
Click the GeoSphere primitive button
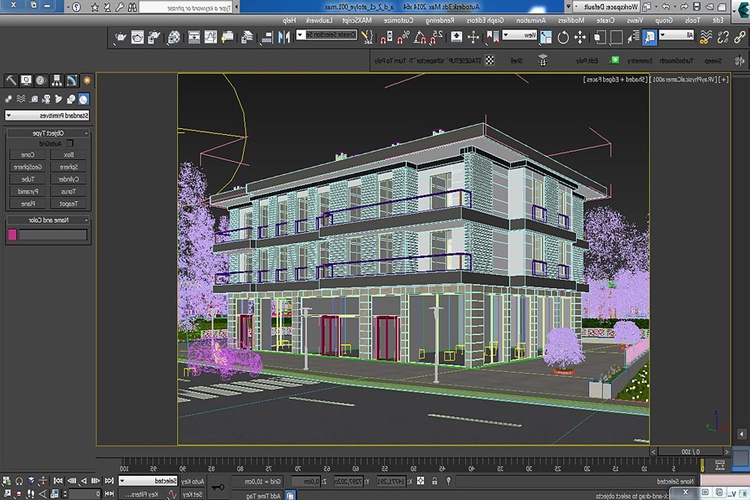click(28, 167)
